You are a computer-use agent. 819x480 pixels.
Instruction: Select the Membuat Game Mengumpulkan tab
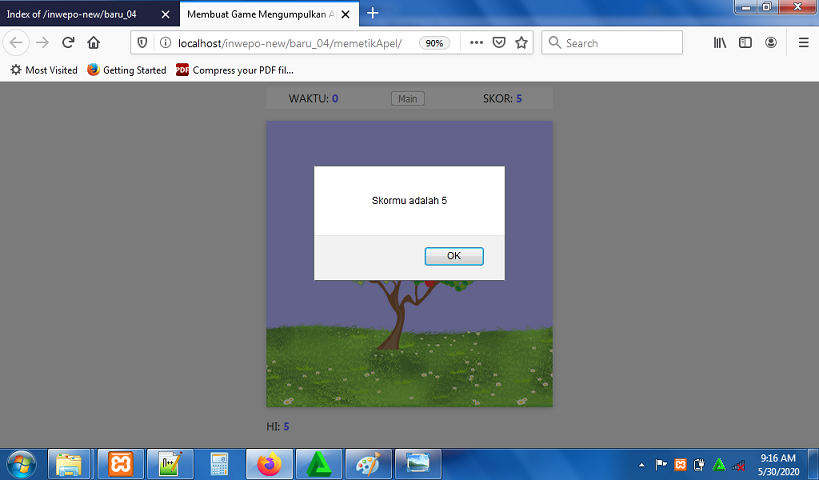261,15
